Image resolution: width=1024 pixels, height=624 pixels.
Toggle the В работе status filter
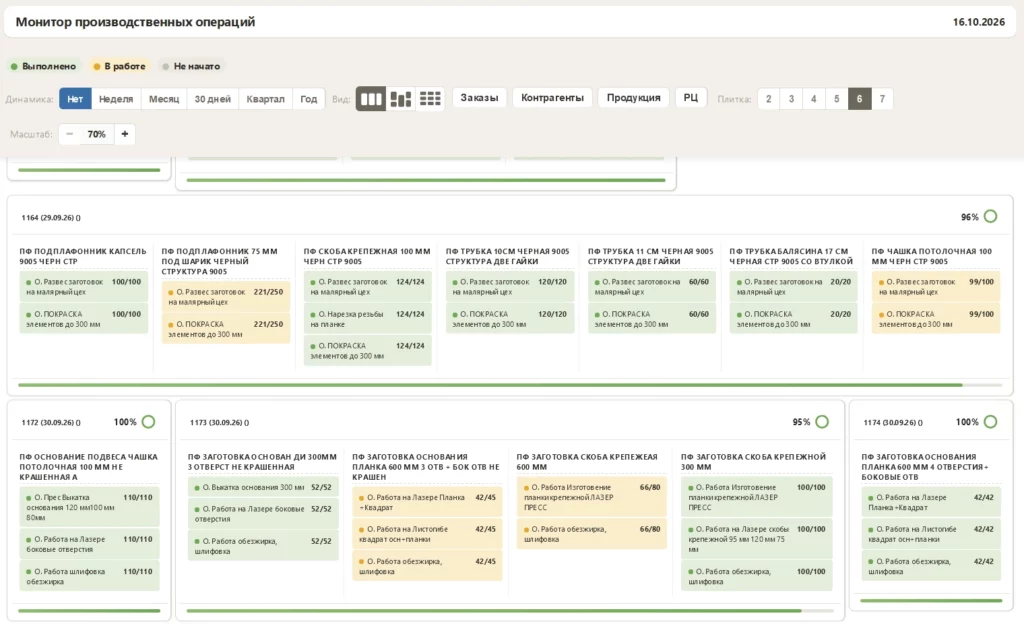120,66
